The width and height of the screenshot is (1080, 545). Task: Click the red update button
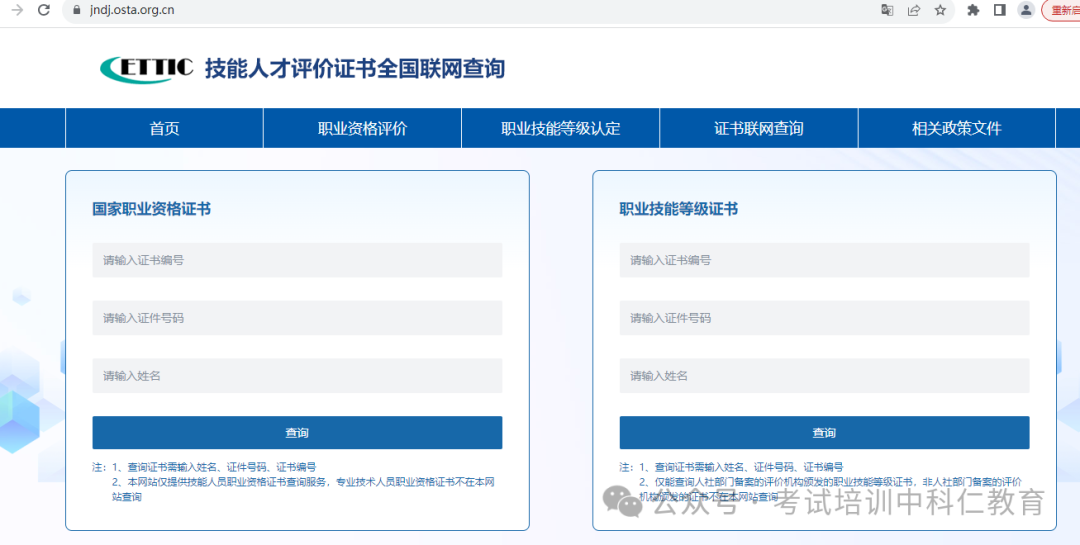pyautogui.click(x=1061, y=10)
